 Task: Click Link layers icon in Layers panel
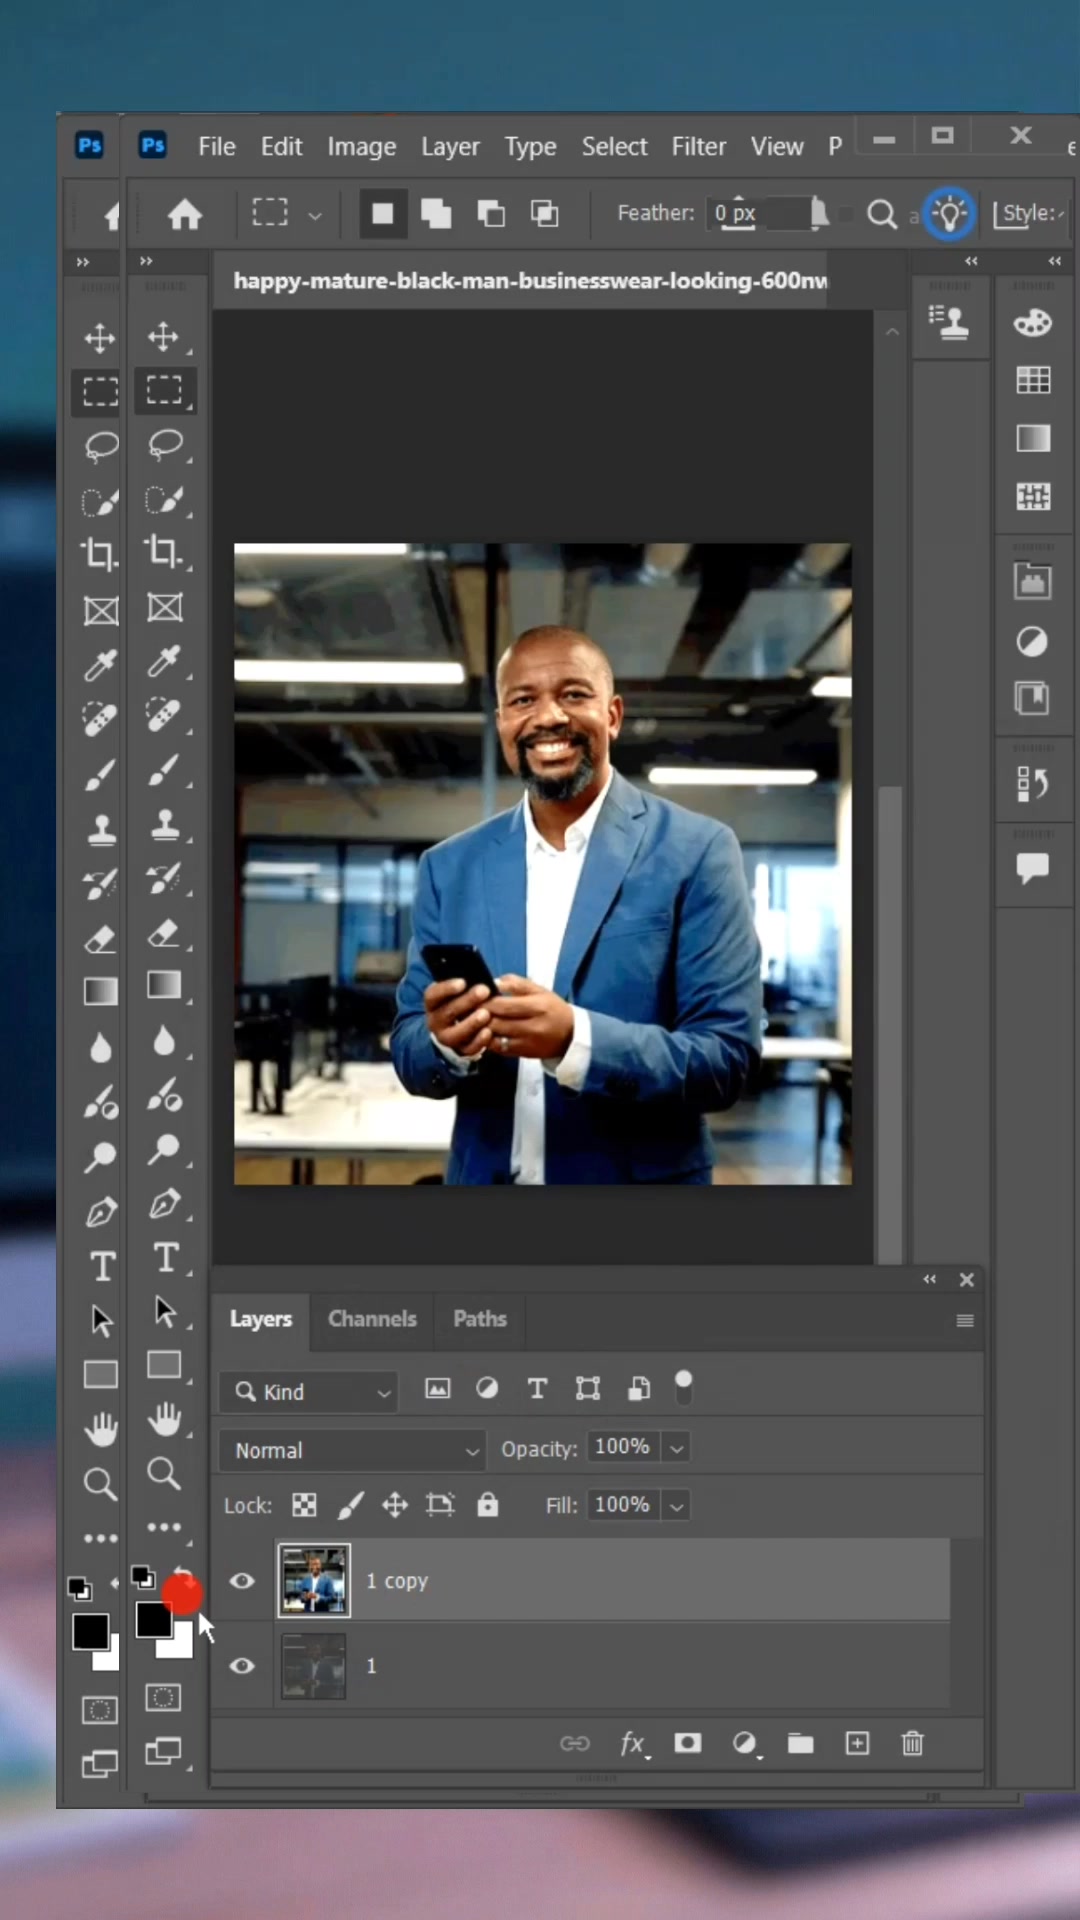pyautogui.click(x=575, y=1744)
